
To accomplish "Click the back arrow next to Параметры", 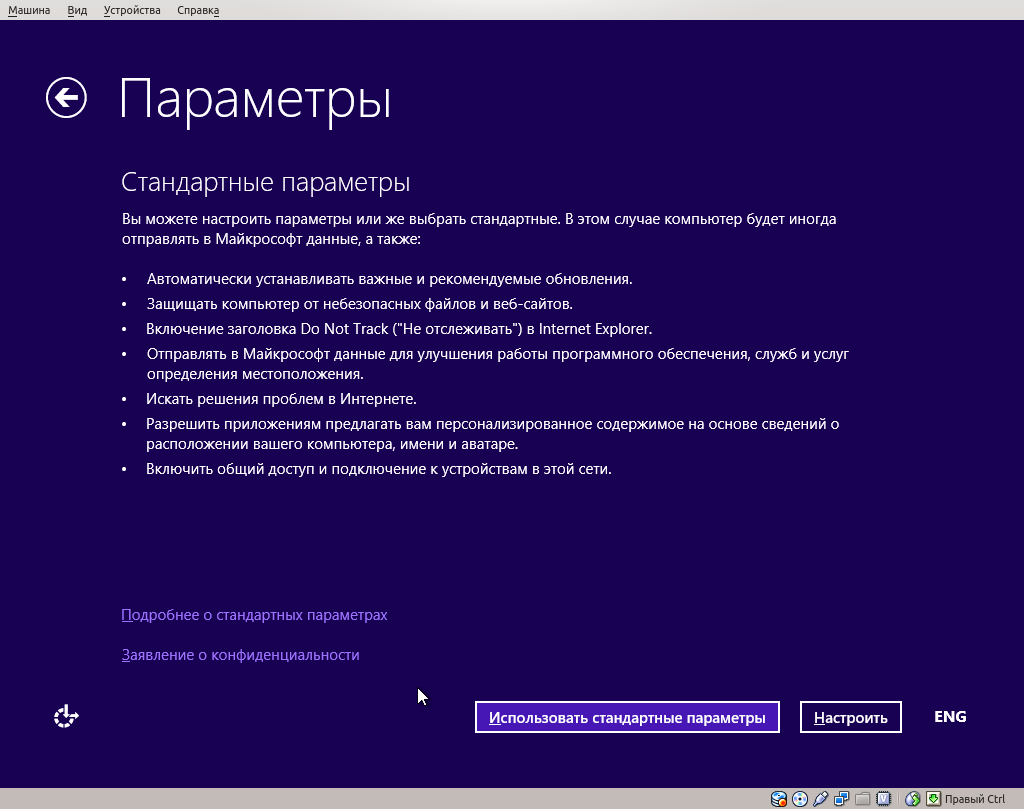I will 66,97.
